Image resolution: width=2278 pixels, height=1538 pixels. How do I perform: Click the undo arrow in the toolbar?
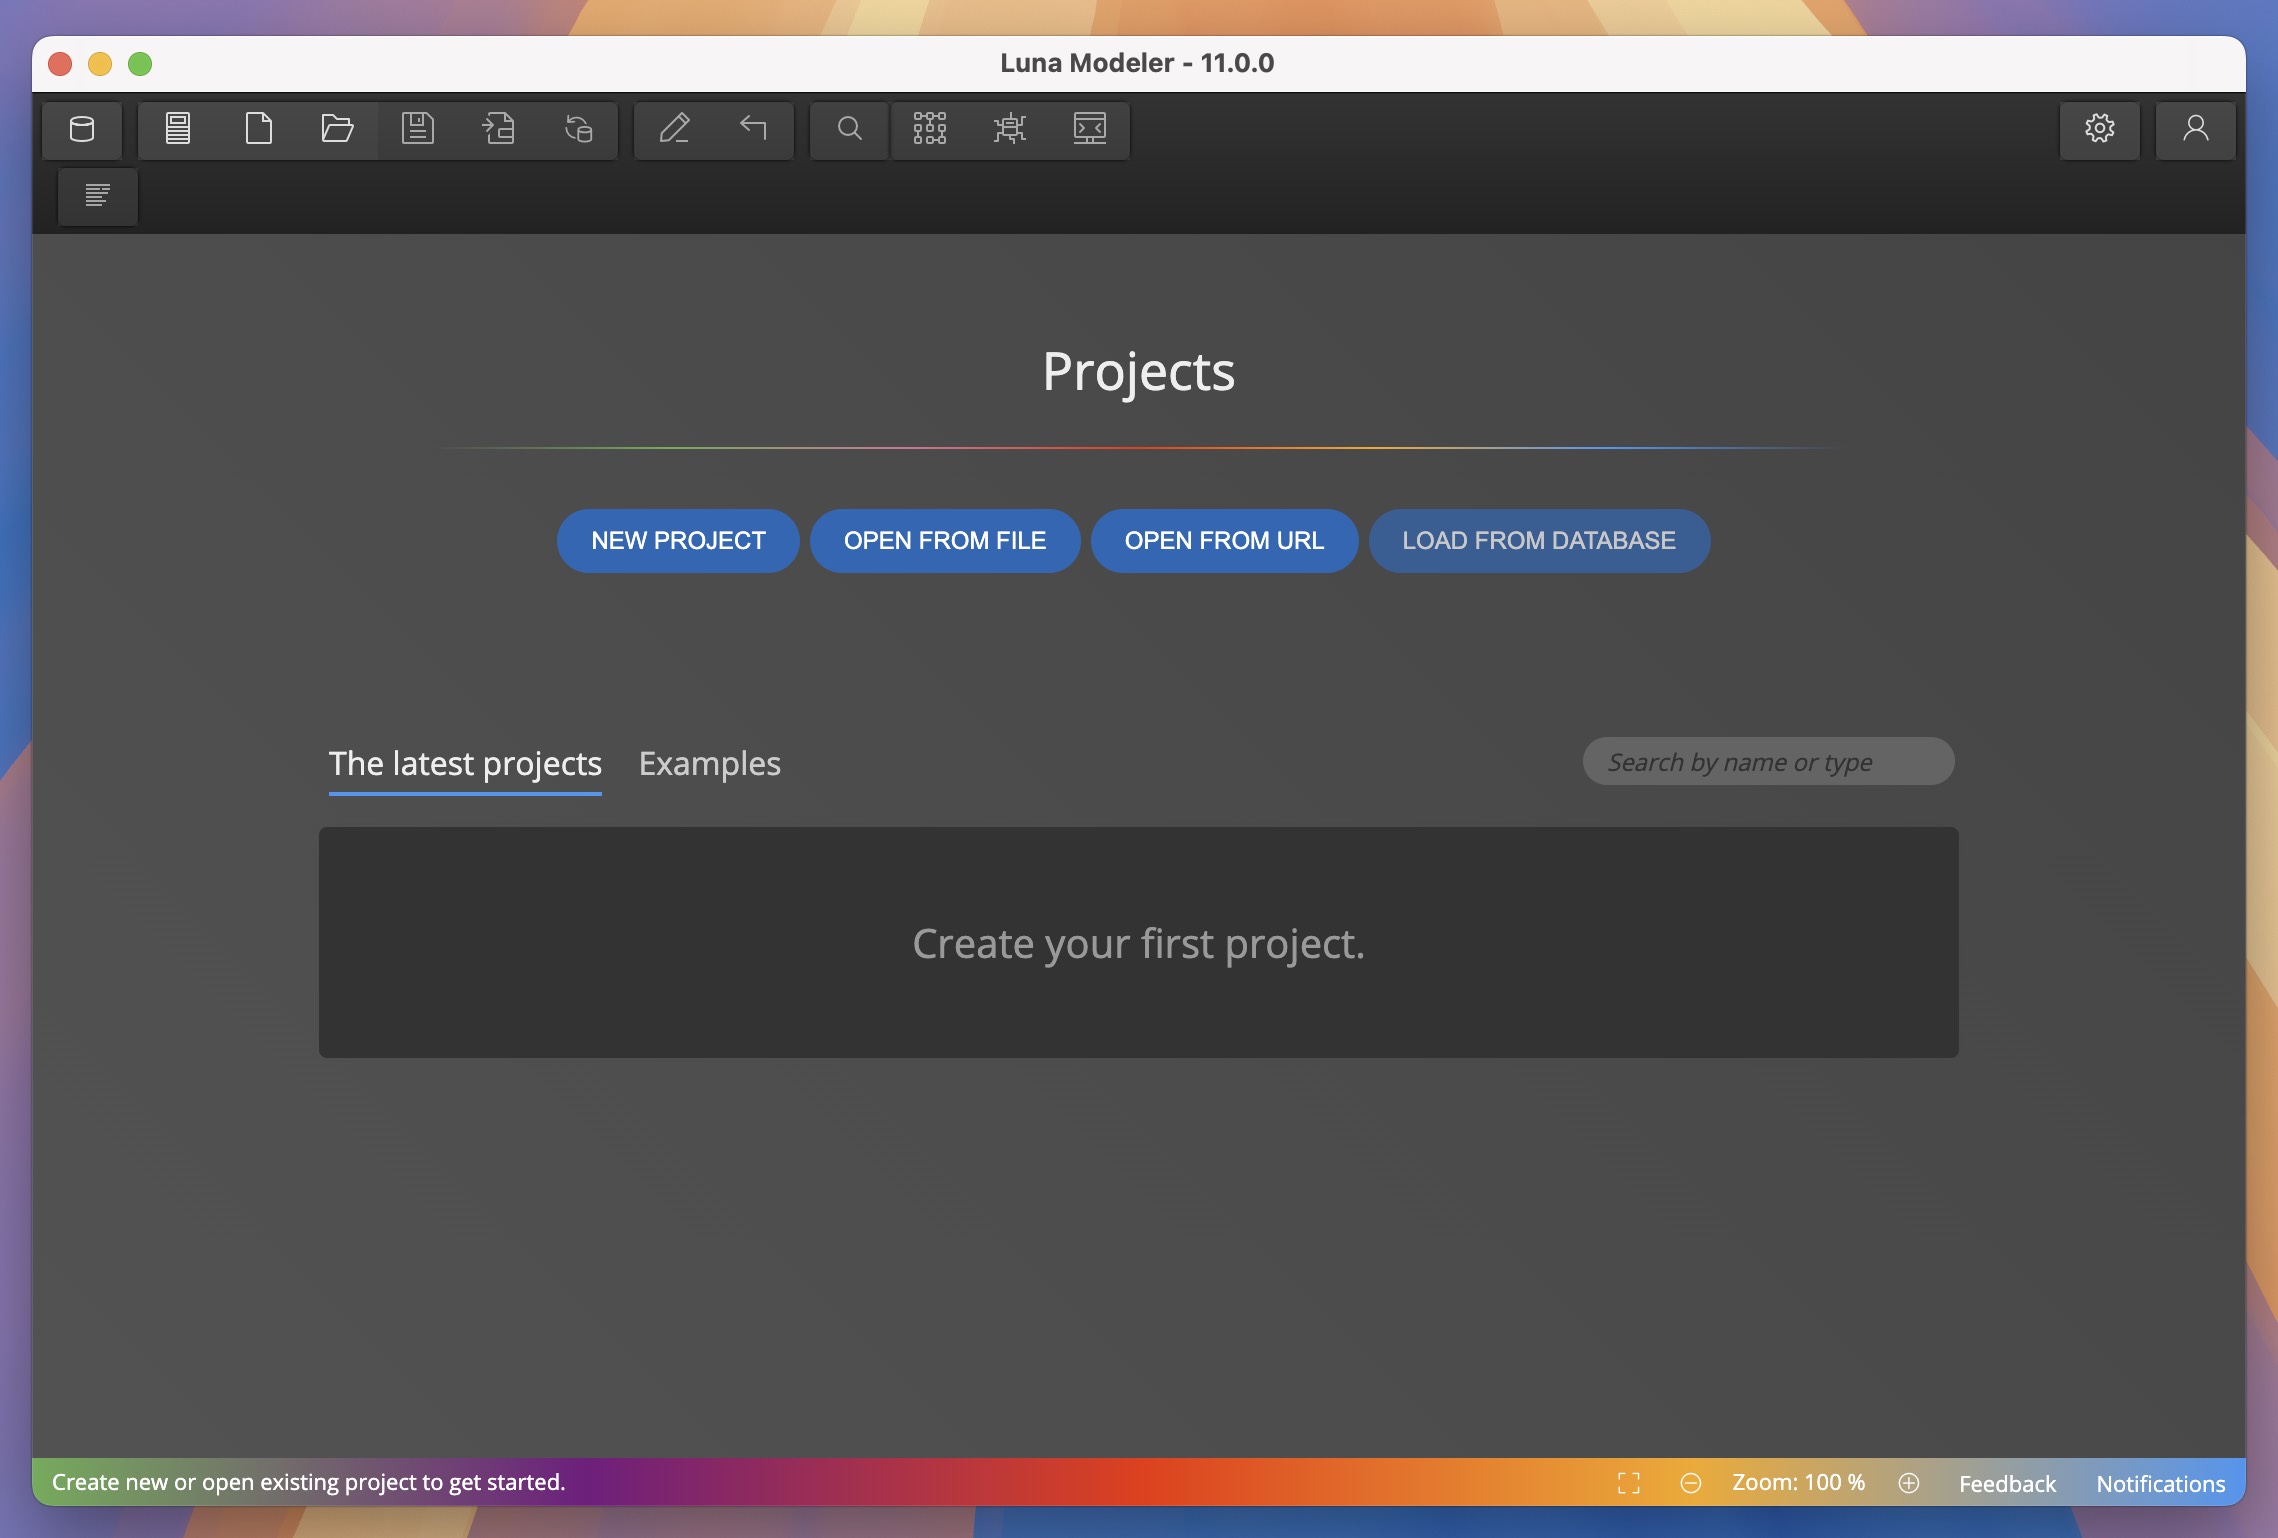point(751,130)
